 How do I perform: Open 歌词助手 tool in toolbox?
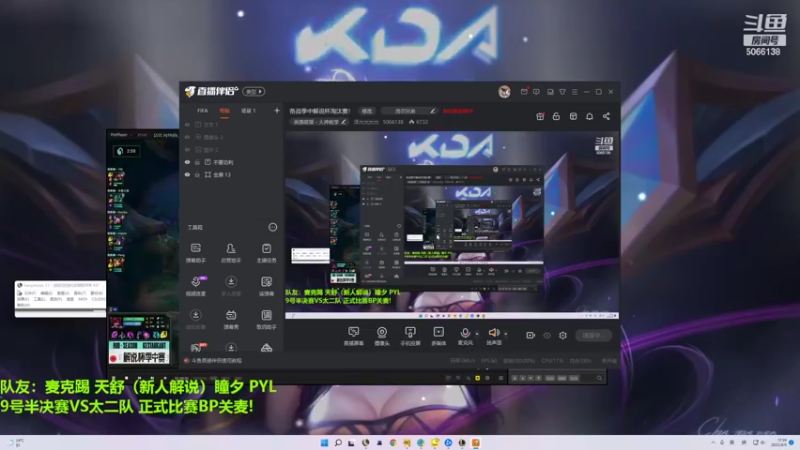coord(266,319)
